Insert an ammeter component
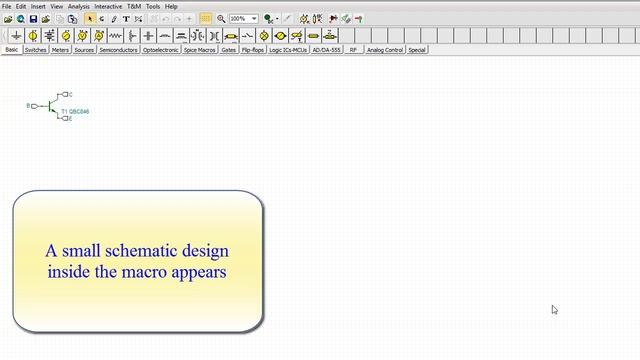Screen dimensions: 640x360 (x=99, y=36)
